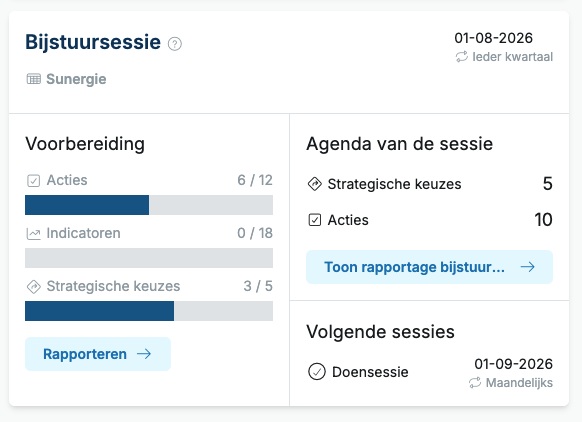Click the checkbox icon next to Voorbereiding Acties
582x422 pixels.
pyautogui.click(x=33, y=181)
